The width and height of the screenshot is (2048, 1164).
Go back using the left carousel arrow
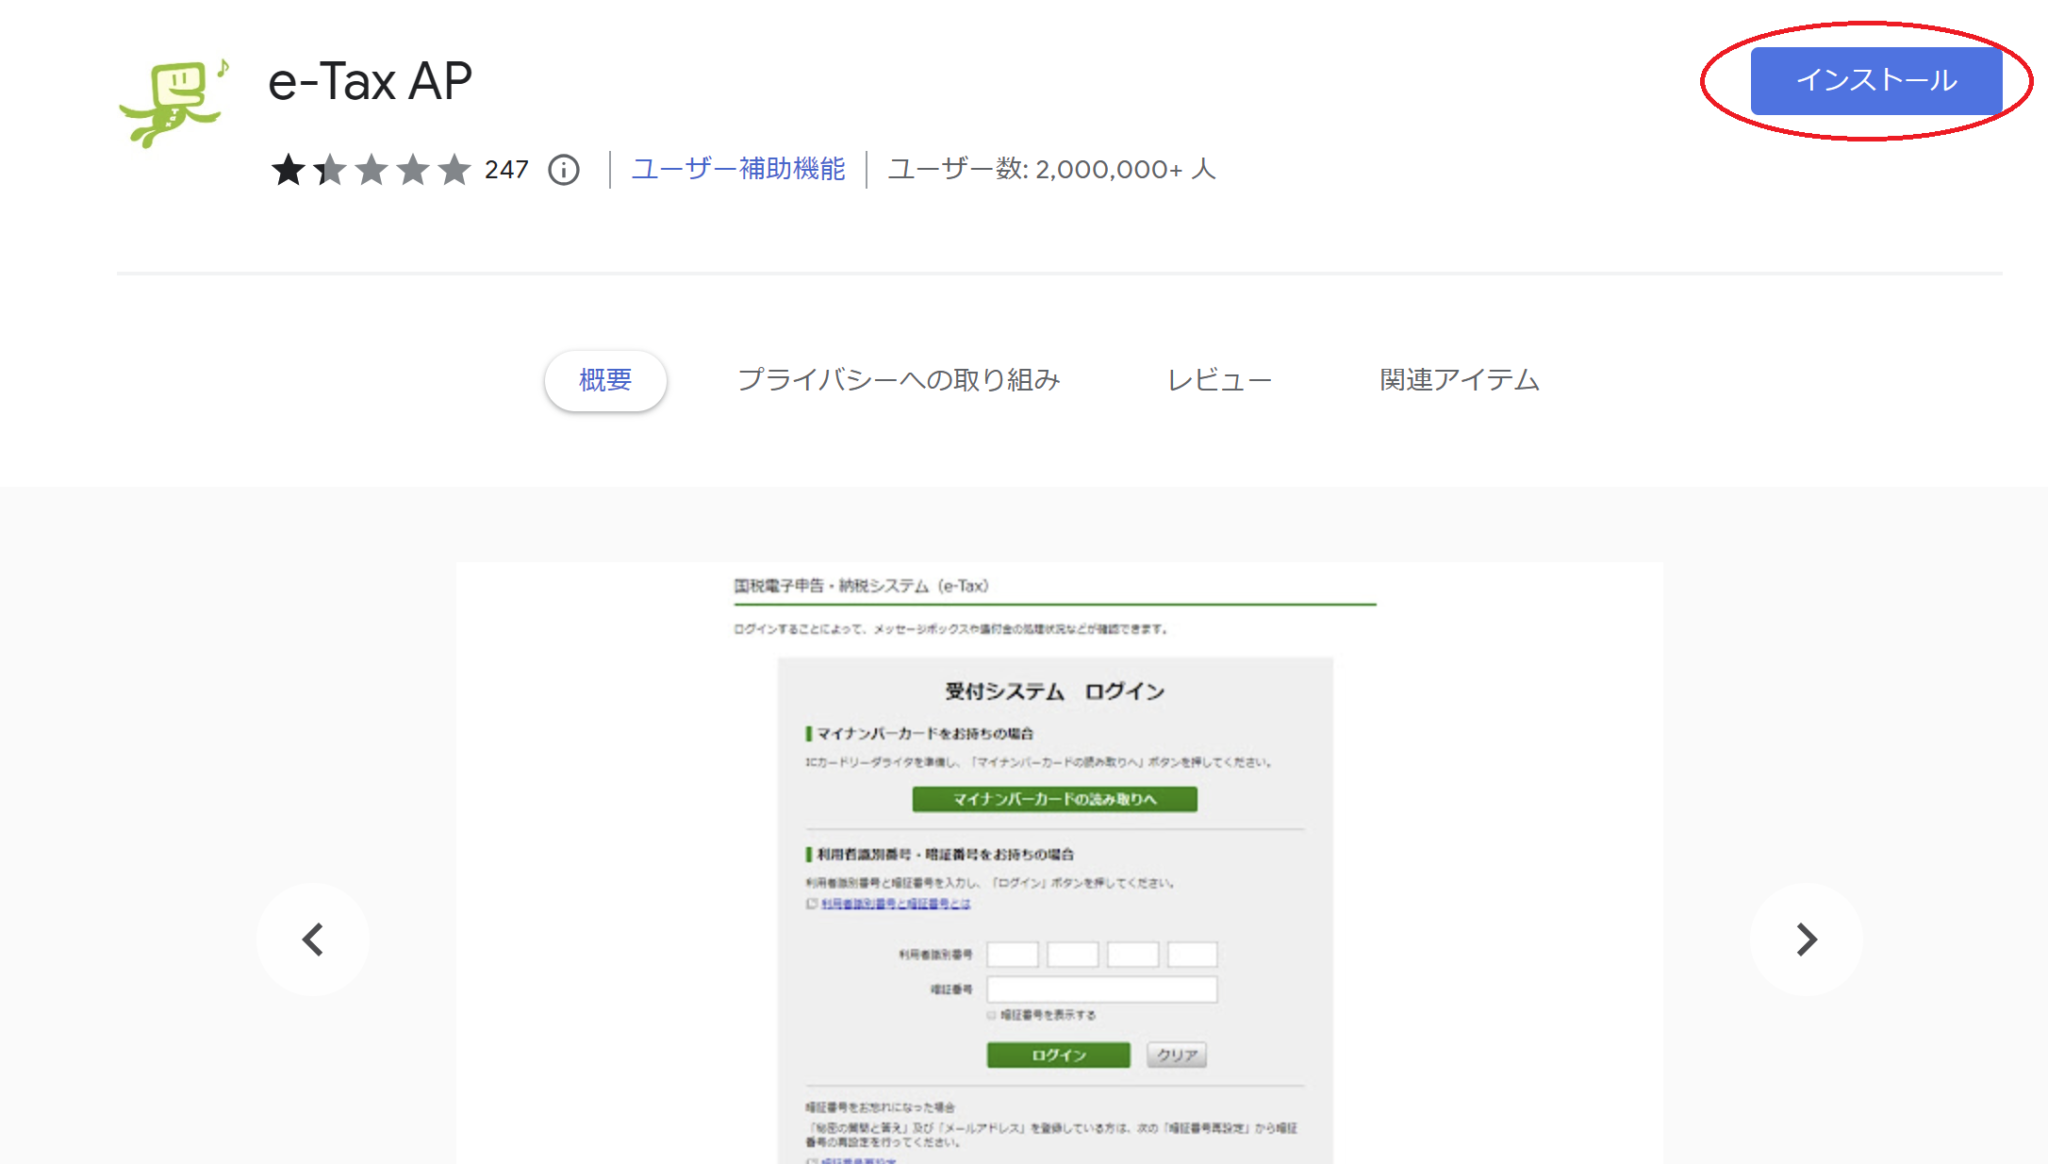313,938
